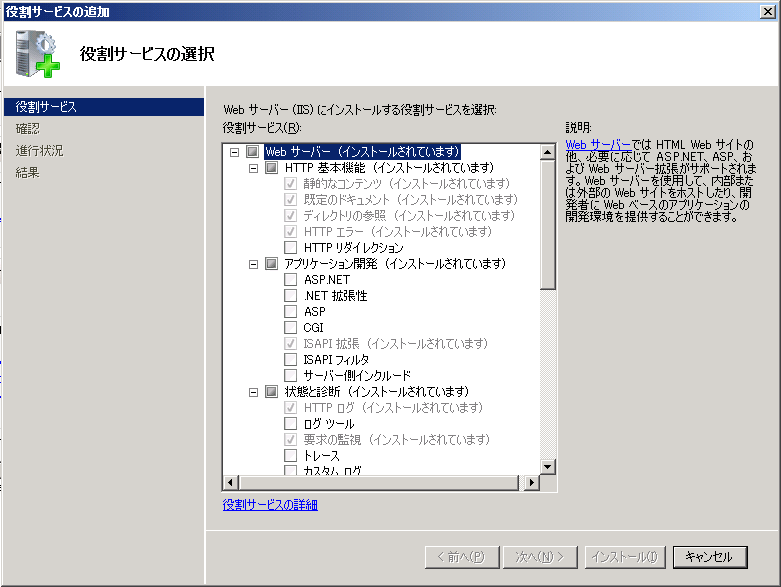Enable the ASP.NET role service checkbox
This screenshot has width=781, height=587.
click(x=290, y=279)
